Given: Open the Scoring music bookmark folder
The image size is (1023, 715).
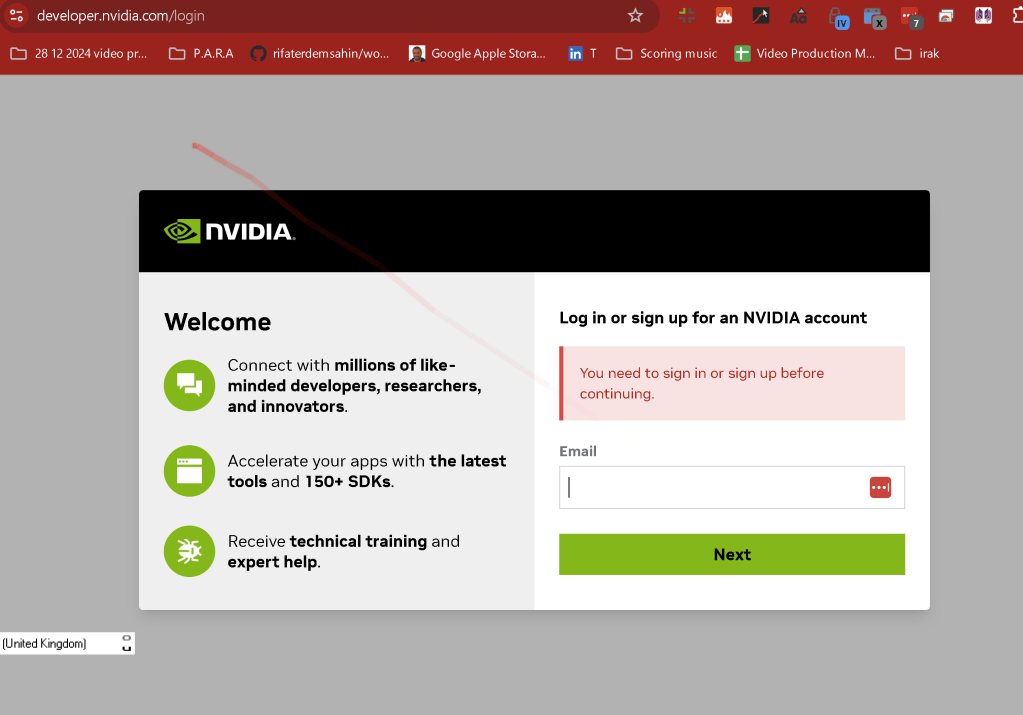Looking at the screenshot, I should tap(666, 53).
